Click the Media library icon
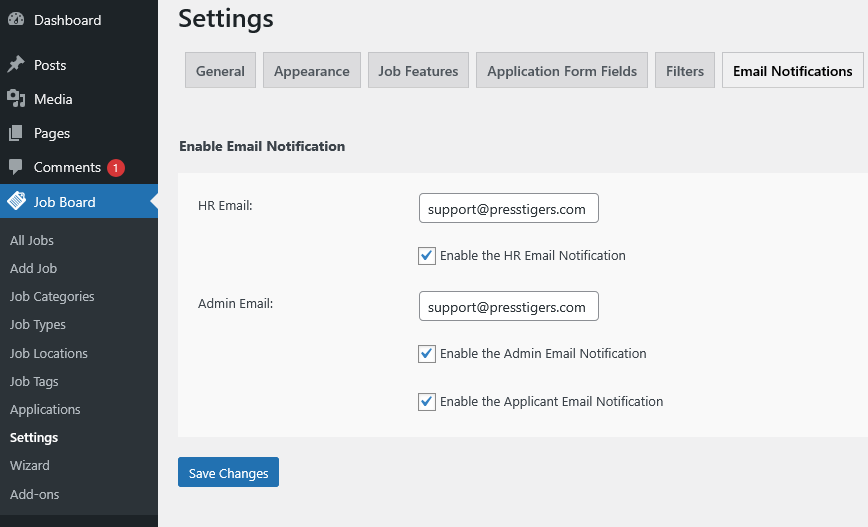Image resolution: width=868 pixels, height=527 pixels. point(16,99)
